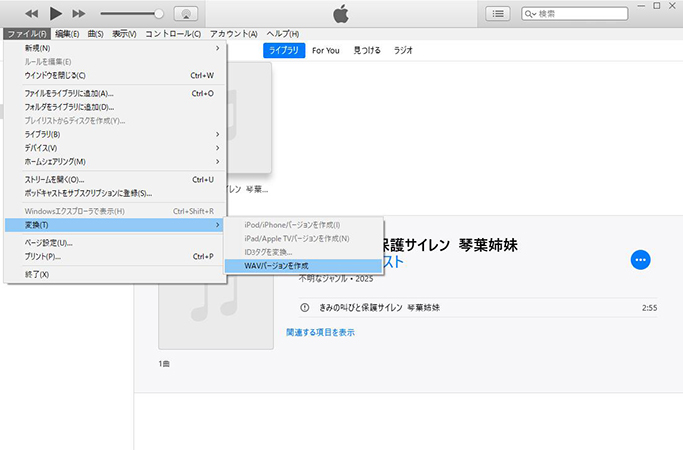Viewport: 683px width, 450px height.
Task: Click the Play button
Action: pos(55,14)
